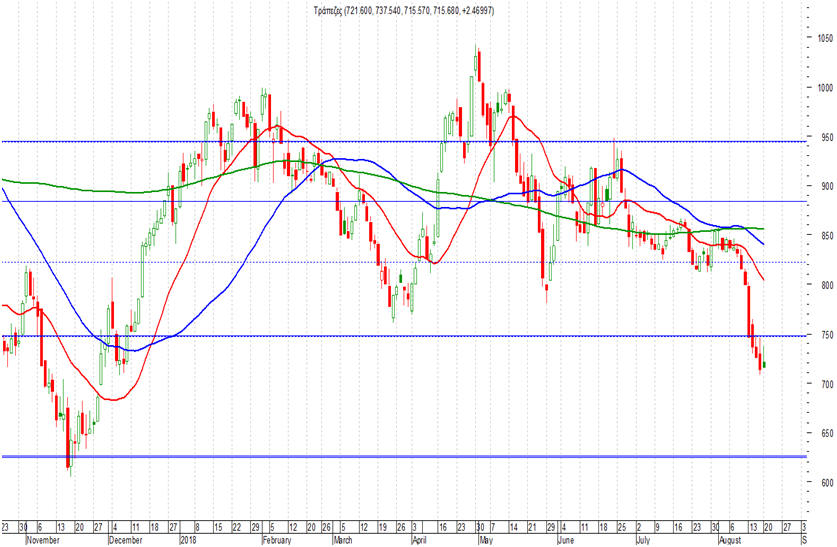Click the Τράπεζες chart title with OHLC values
This screenshot has width=837, height=547.
(404, 11)
